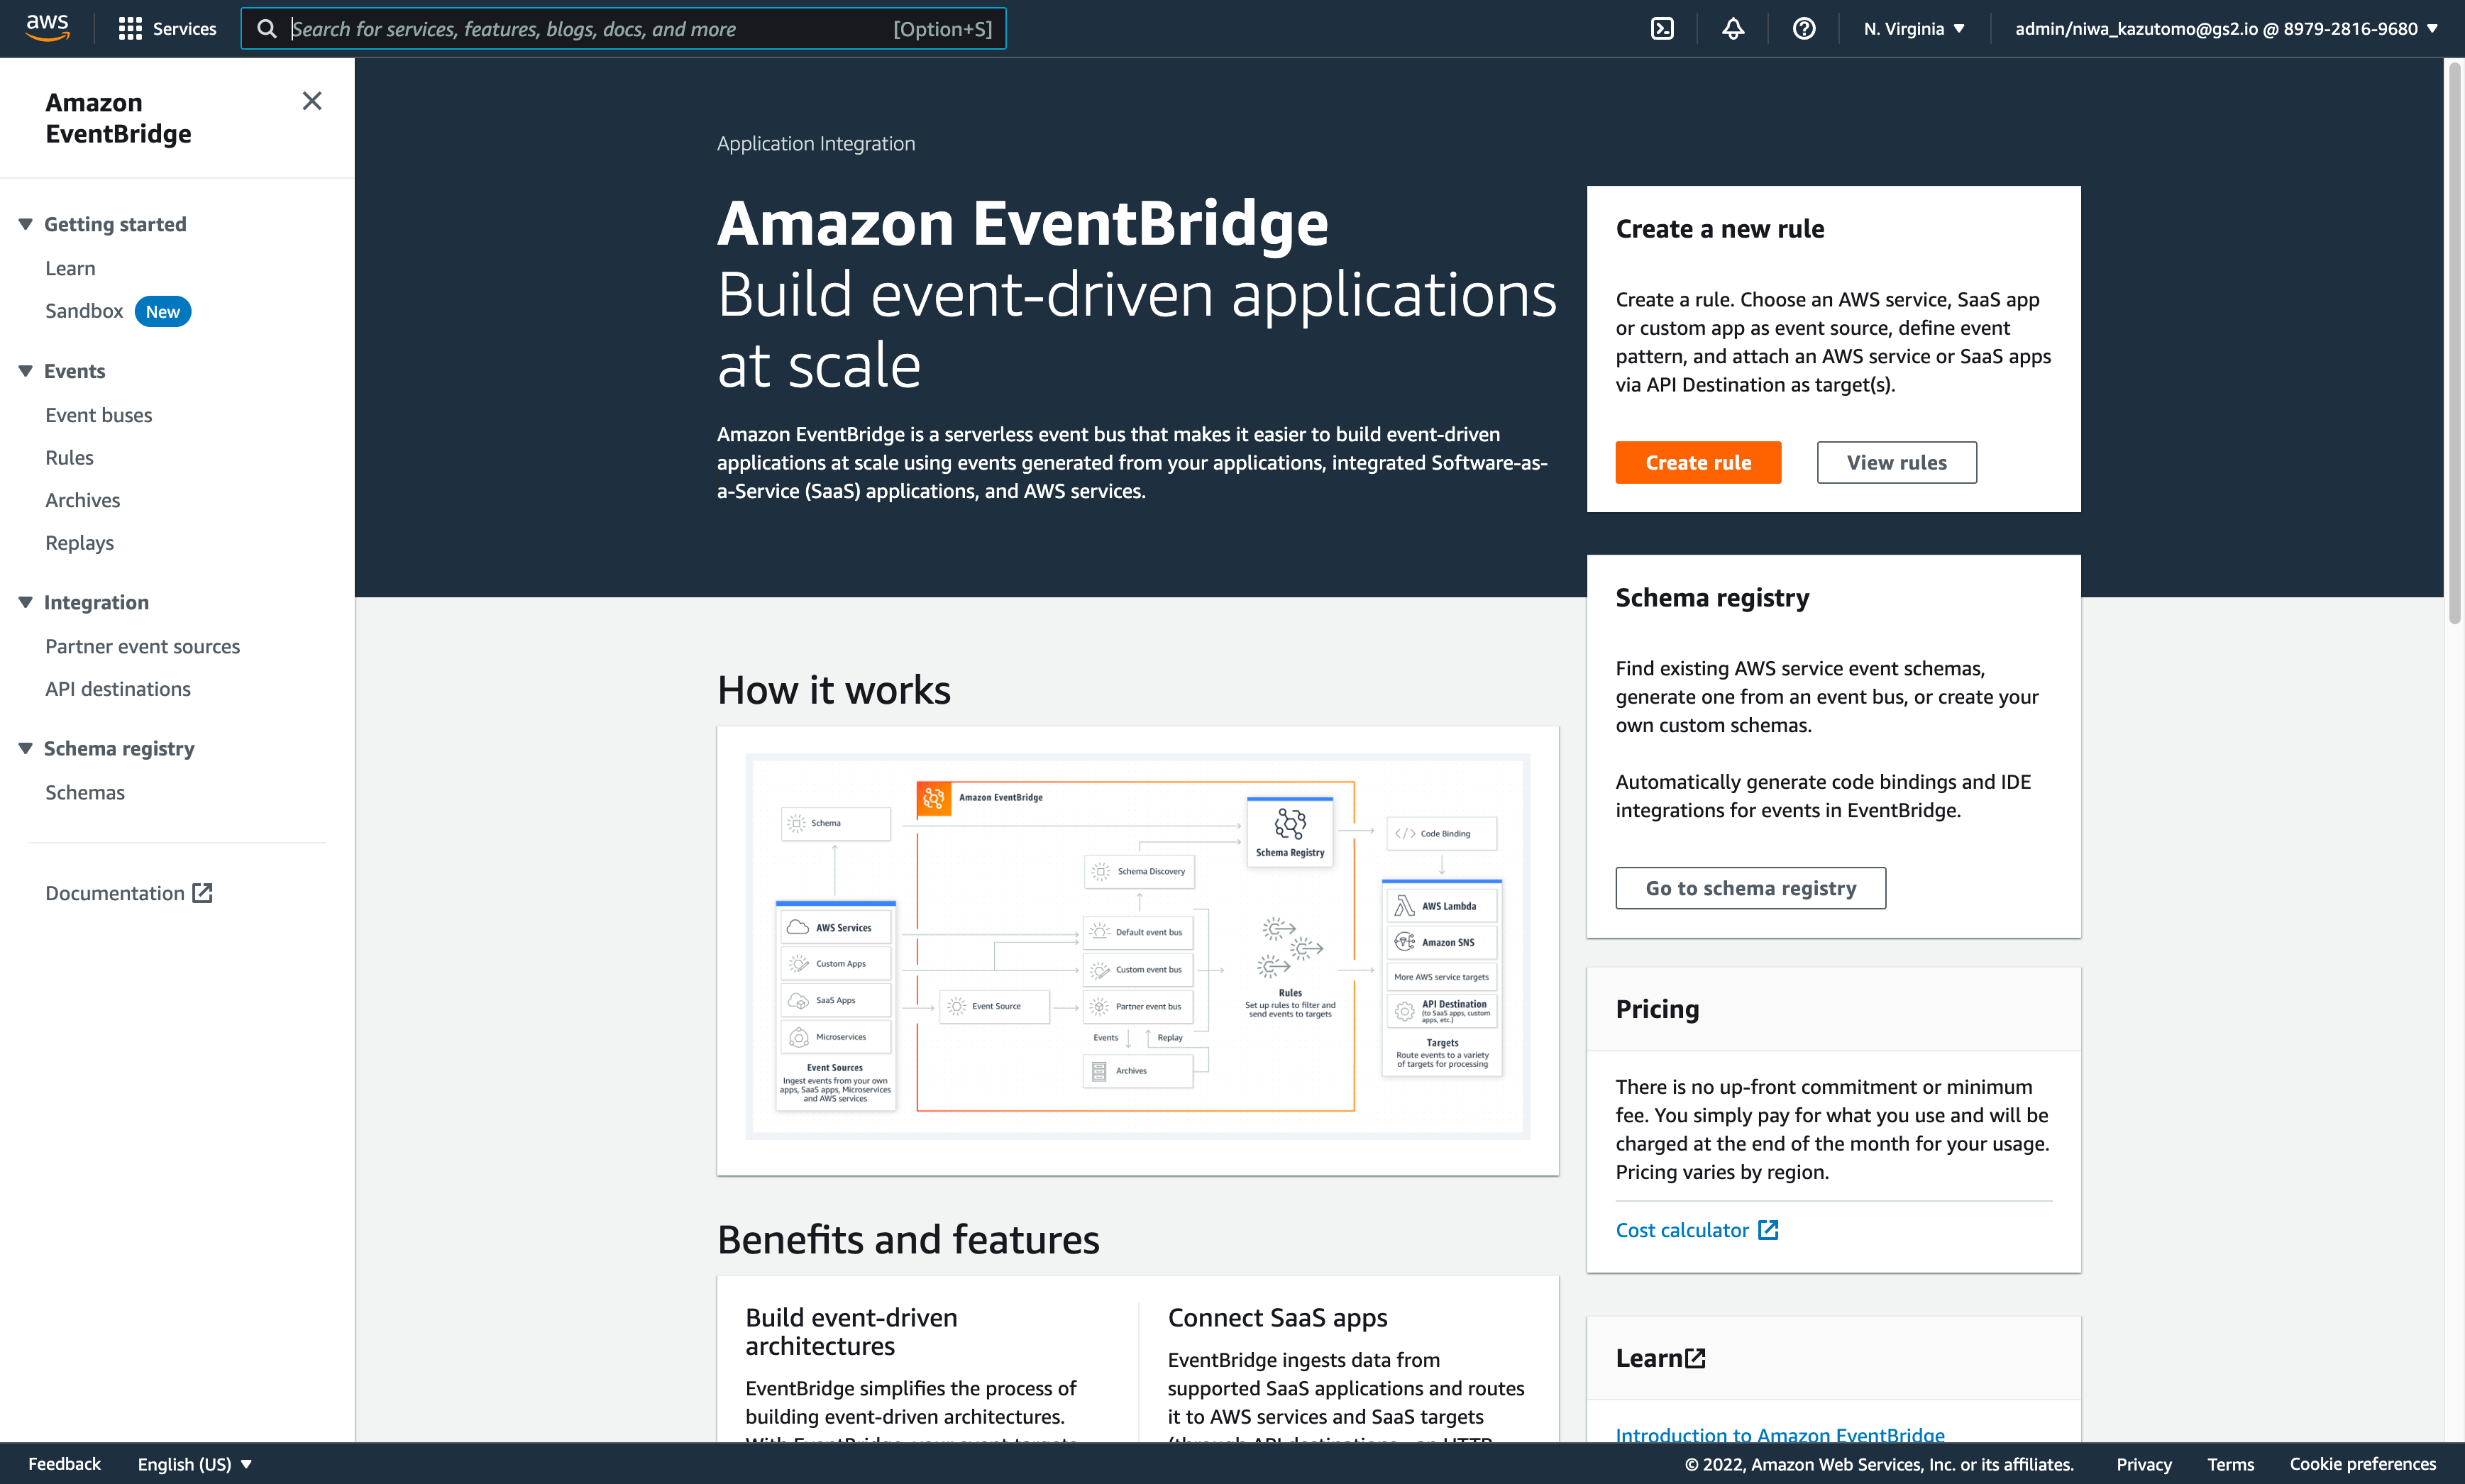Open the Terms footer link
This screenshot has width=2465, height=1484.
click(2230, 1464)
